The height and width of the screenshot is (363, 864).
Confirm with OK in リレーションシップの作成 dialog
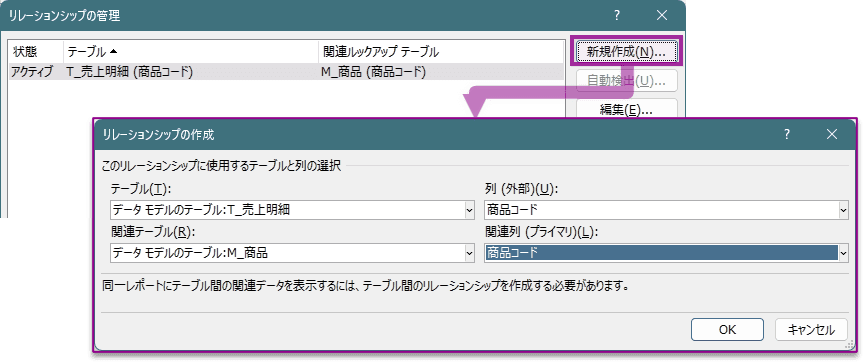727,330
